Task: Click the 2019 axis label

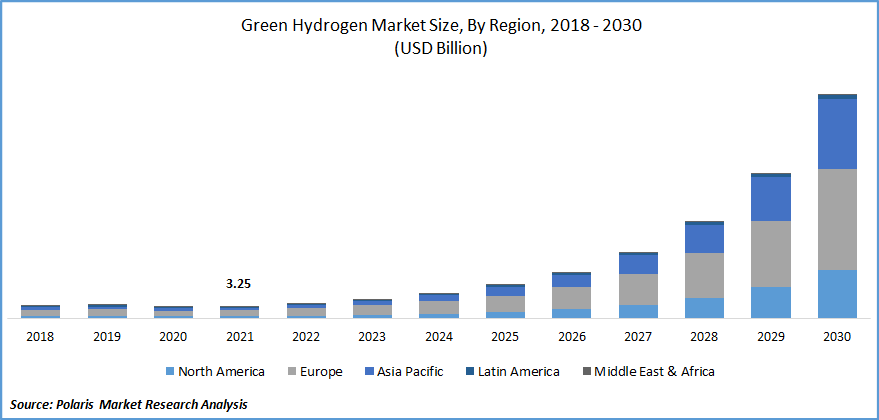Action: (x=107, y=337)
